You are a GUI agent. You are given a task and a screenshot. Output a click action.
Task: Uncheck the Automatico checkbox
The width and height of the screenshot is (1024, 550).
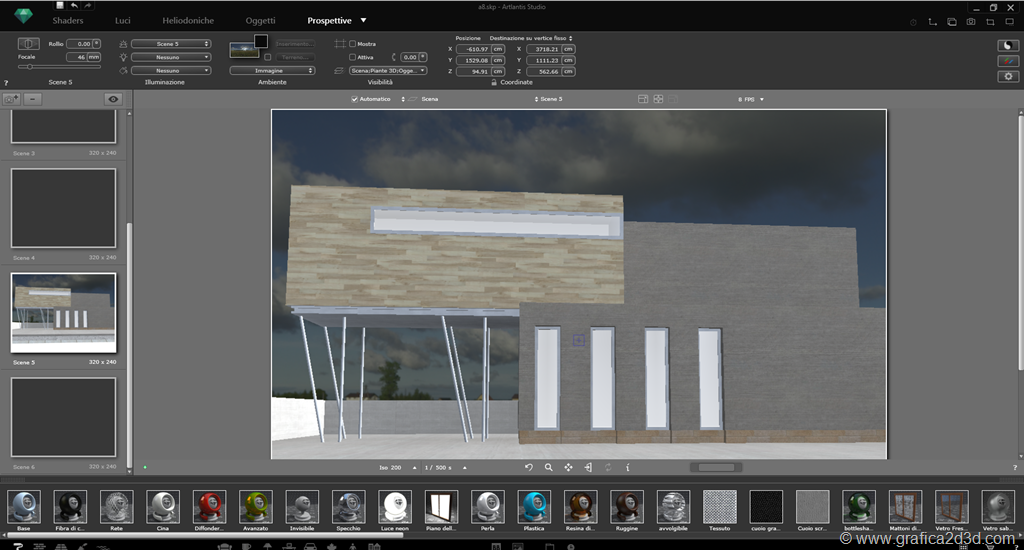[355, 99]
